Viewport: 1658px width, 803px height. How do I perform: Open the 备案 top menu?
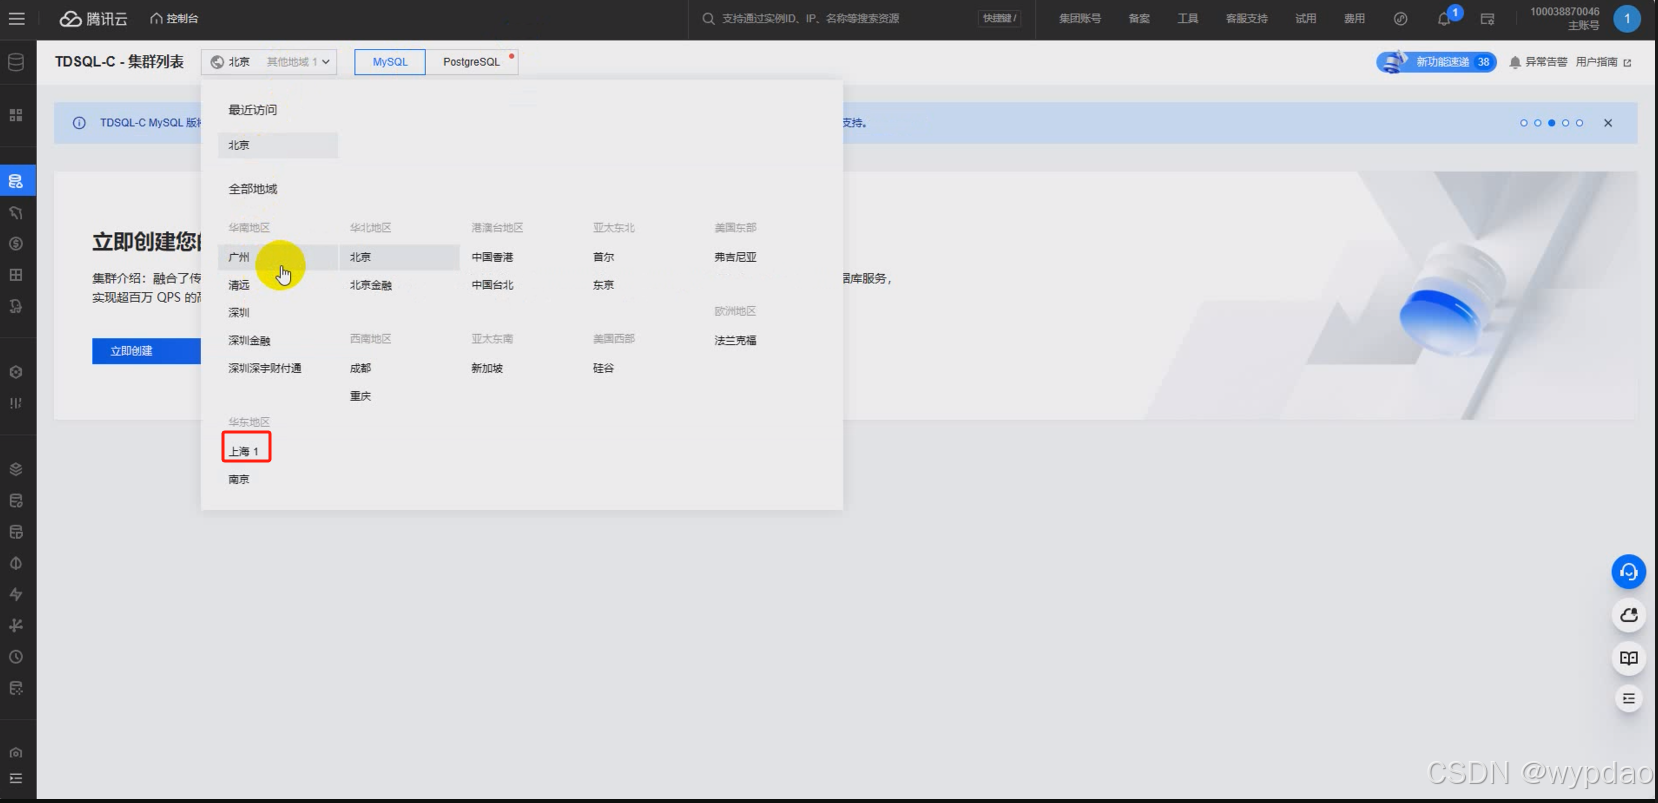[1139, 18]
